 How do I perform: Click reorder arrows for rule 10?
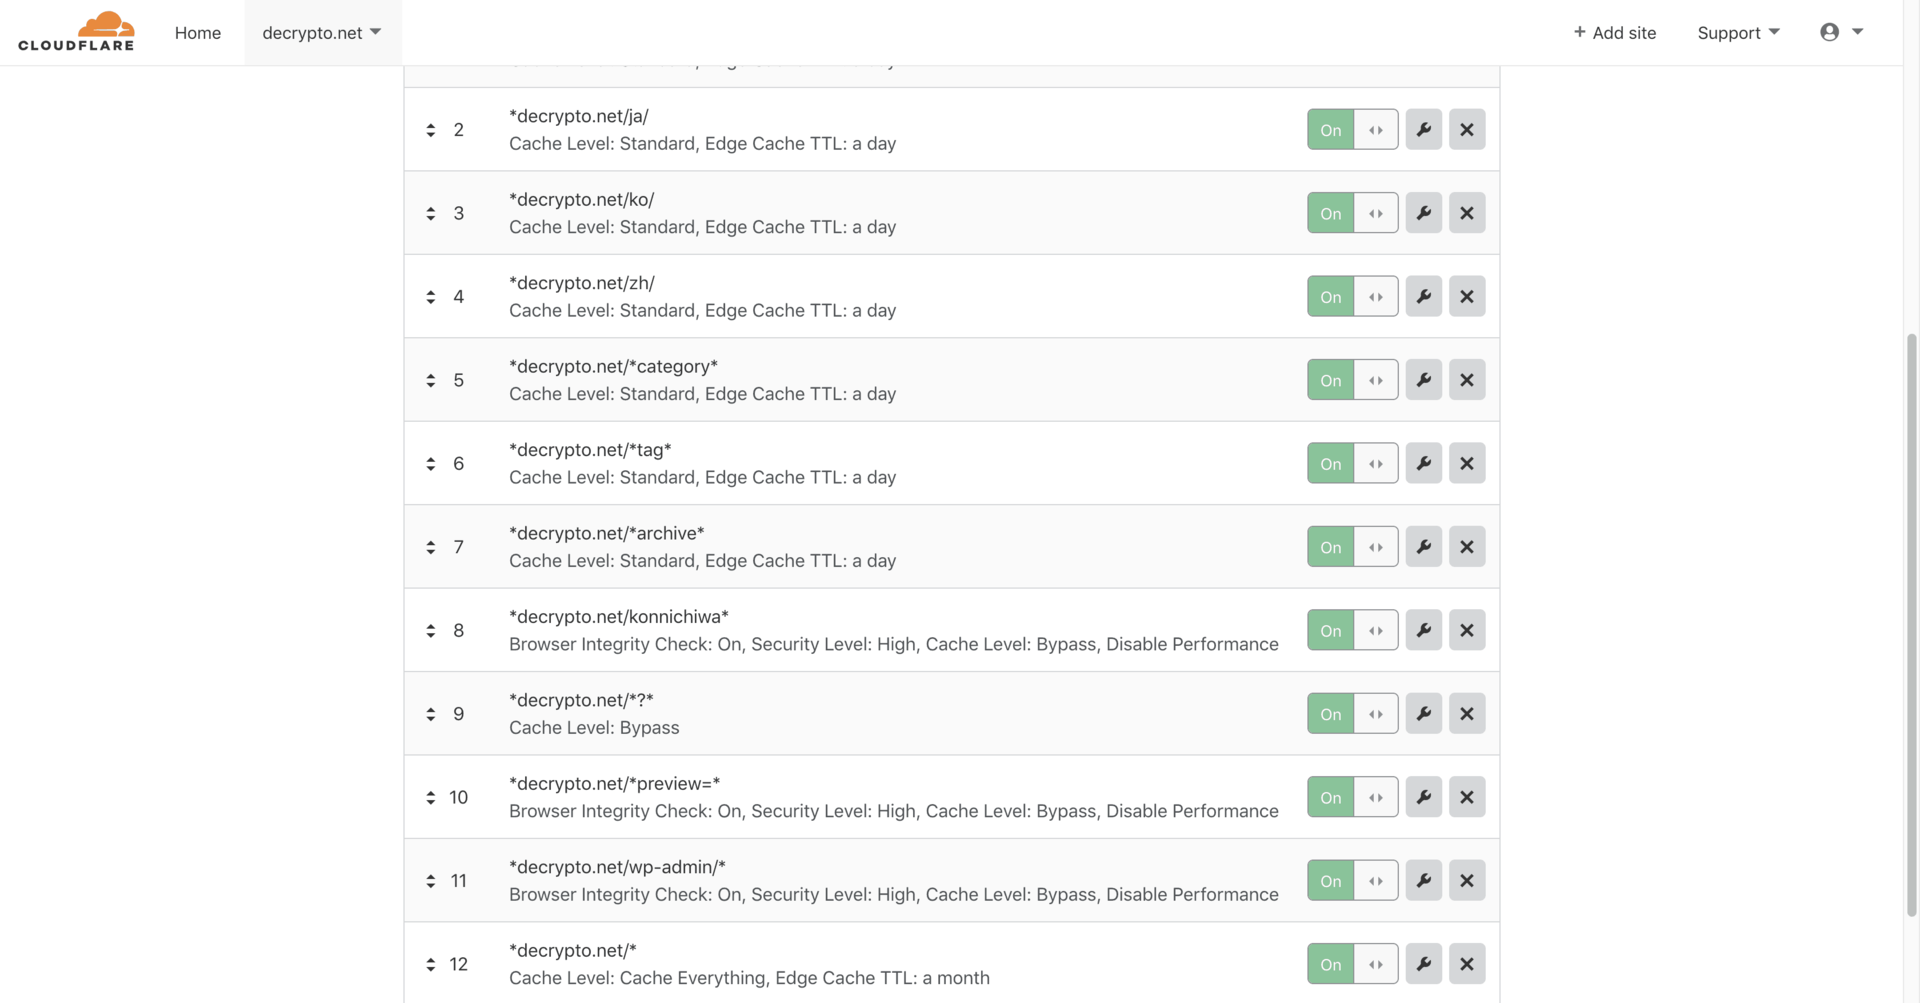pyautogui.click(x=431, y=797)
